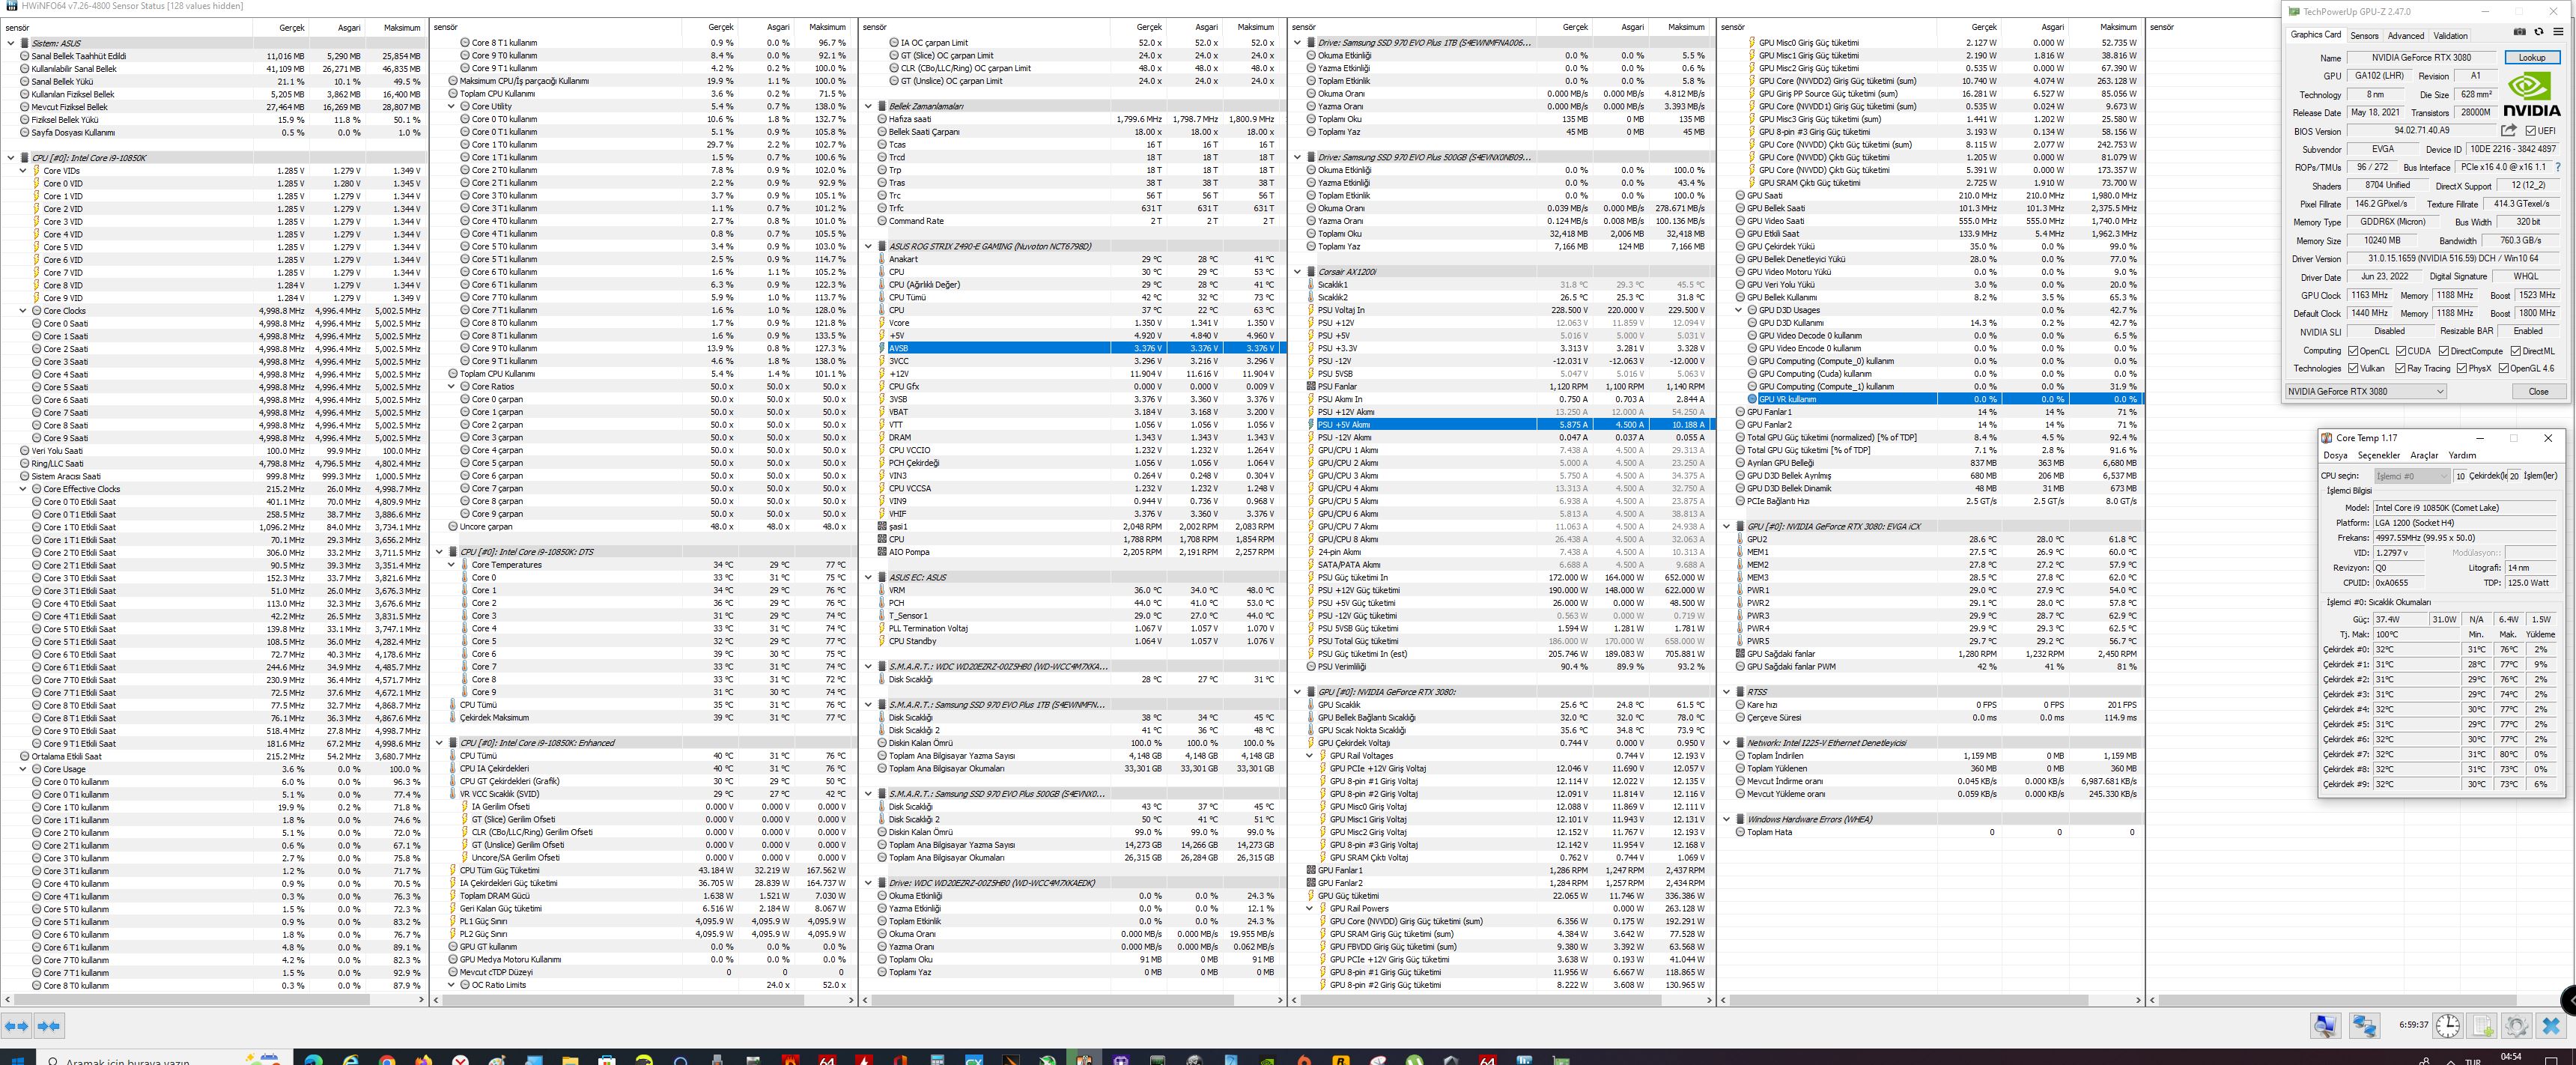Collapse Sistem: ASUS sensor group
Viewport: 2576px width, 1065px height.
point(11,43)
